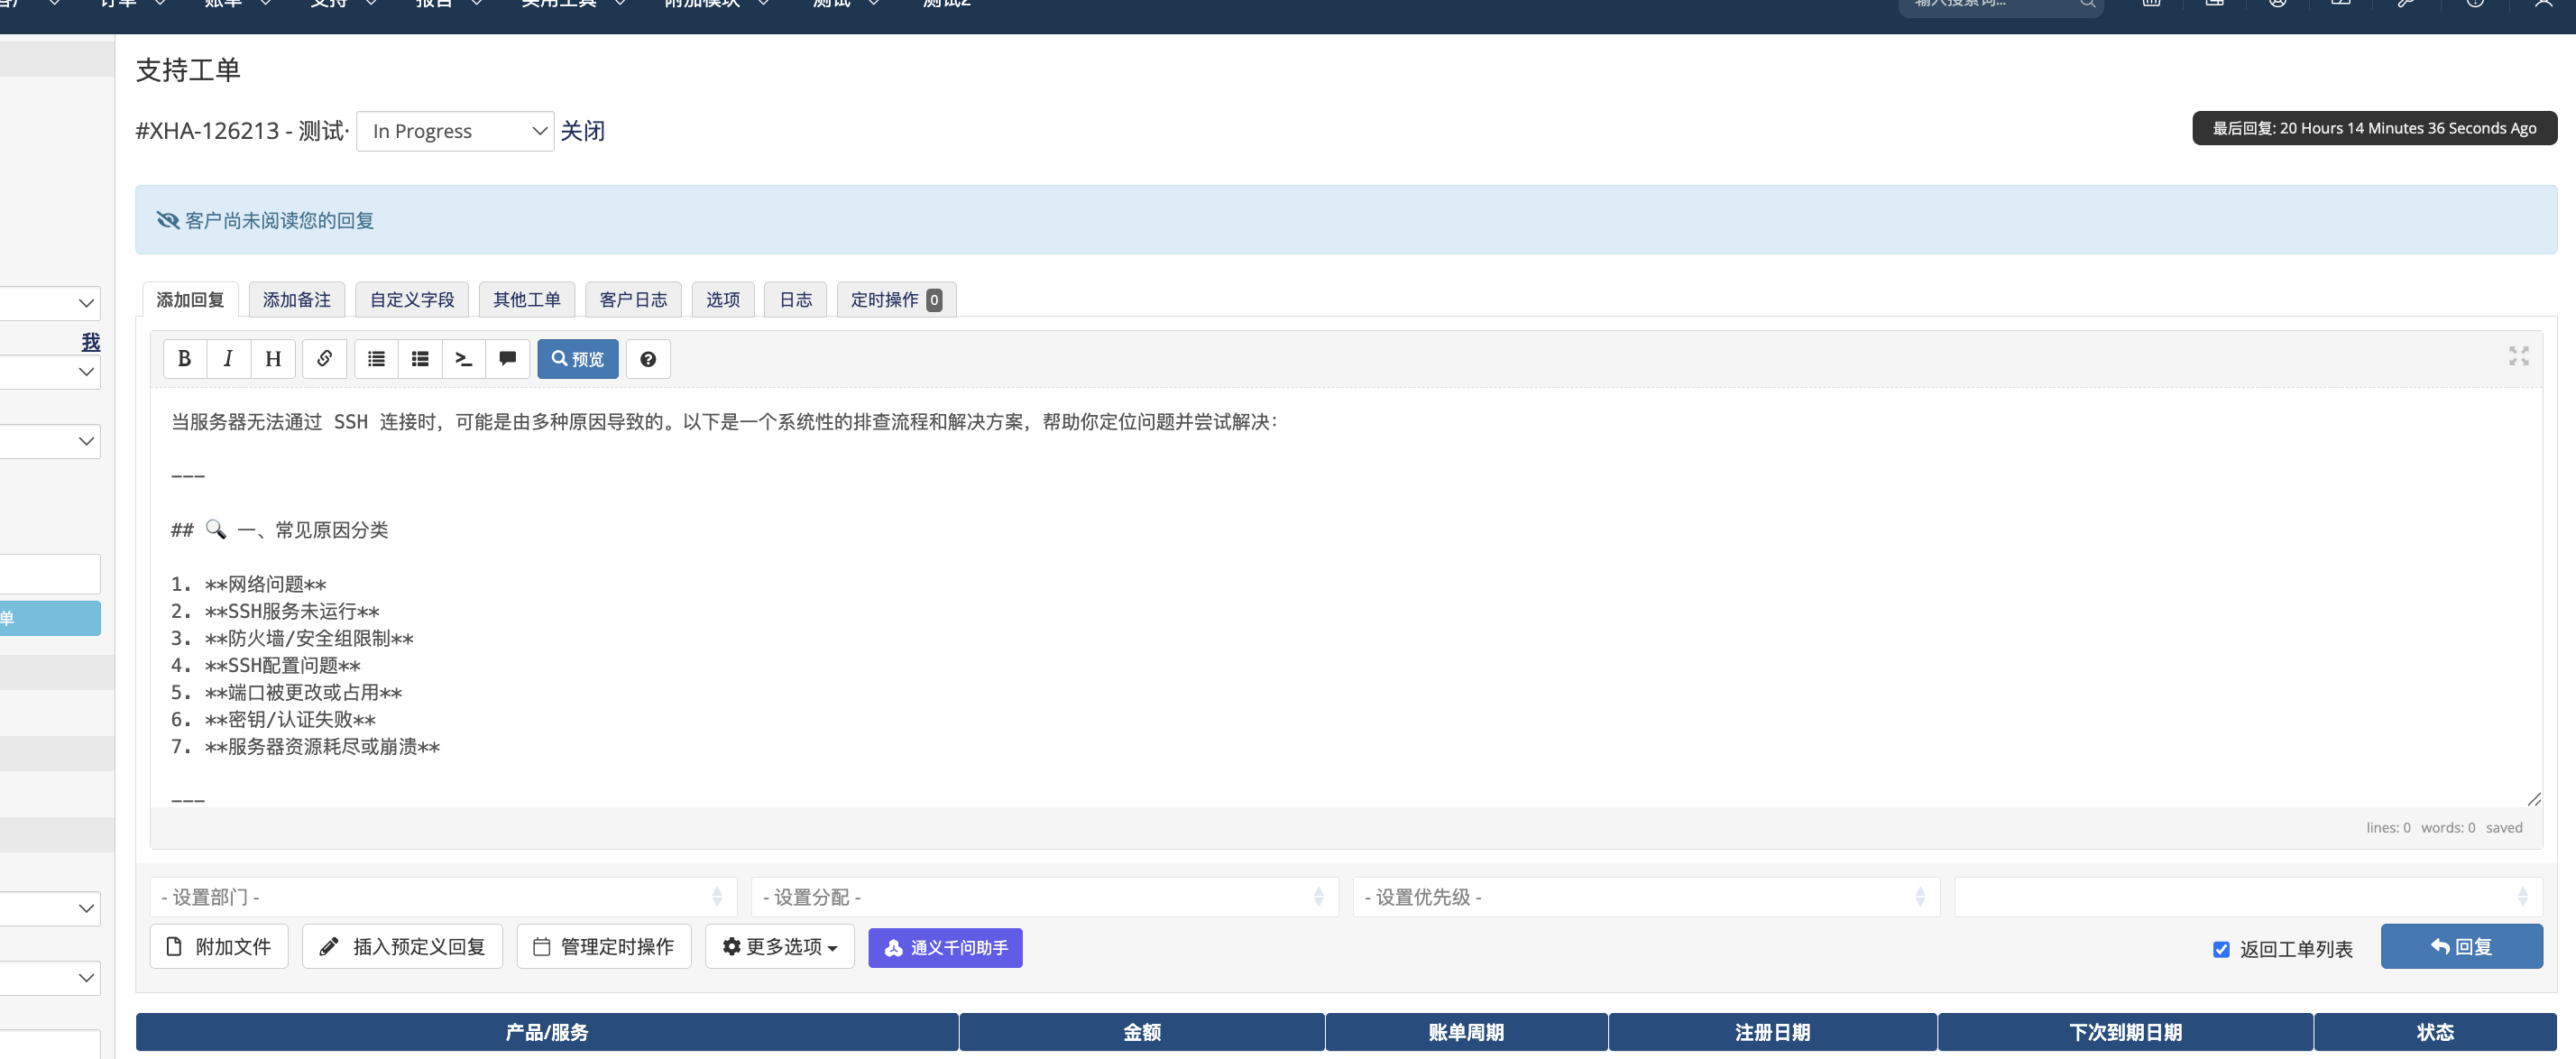The image size is (2576, 1059).
Task: Open editor help via question mark icon
Action: point(648,358)
